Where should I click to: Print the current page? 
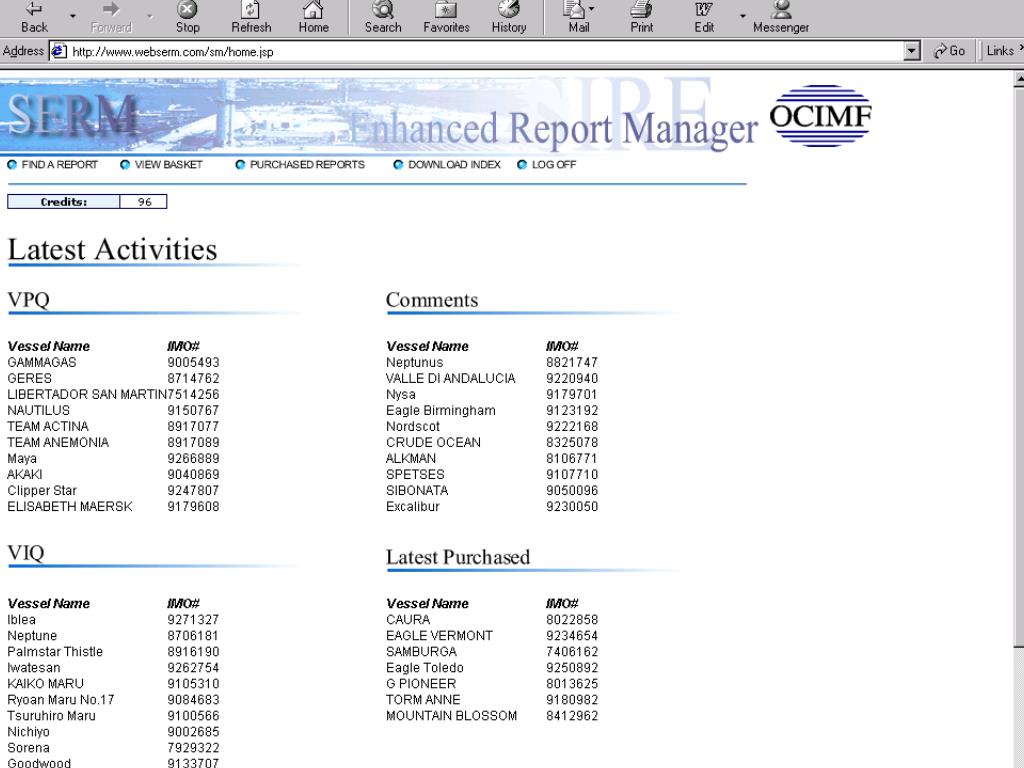tap(641, 18)
